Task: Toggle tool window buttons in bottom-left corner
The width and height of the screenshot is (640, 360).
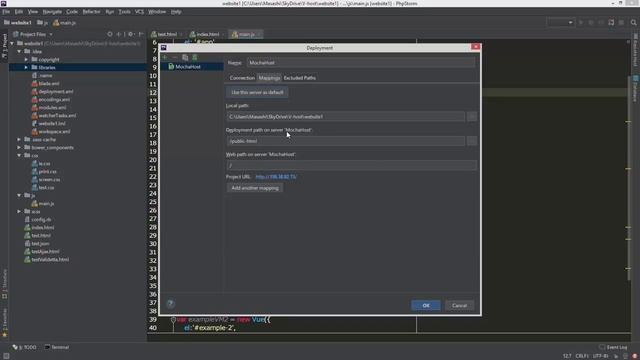Action: (x=6, y=356)
